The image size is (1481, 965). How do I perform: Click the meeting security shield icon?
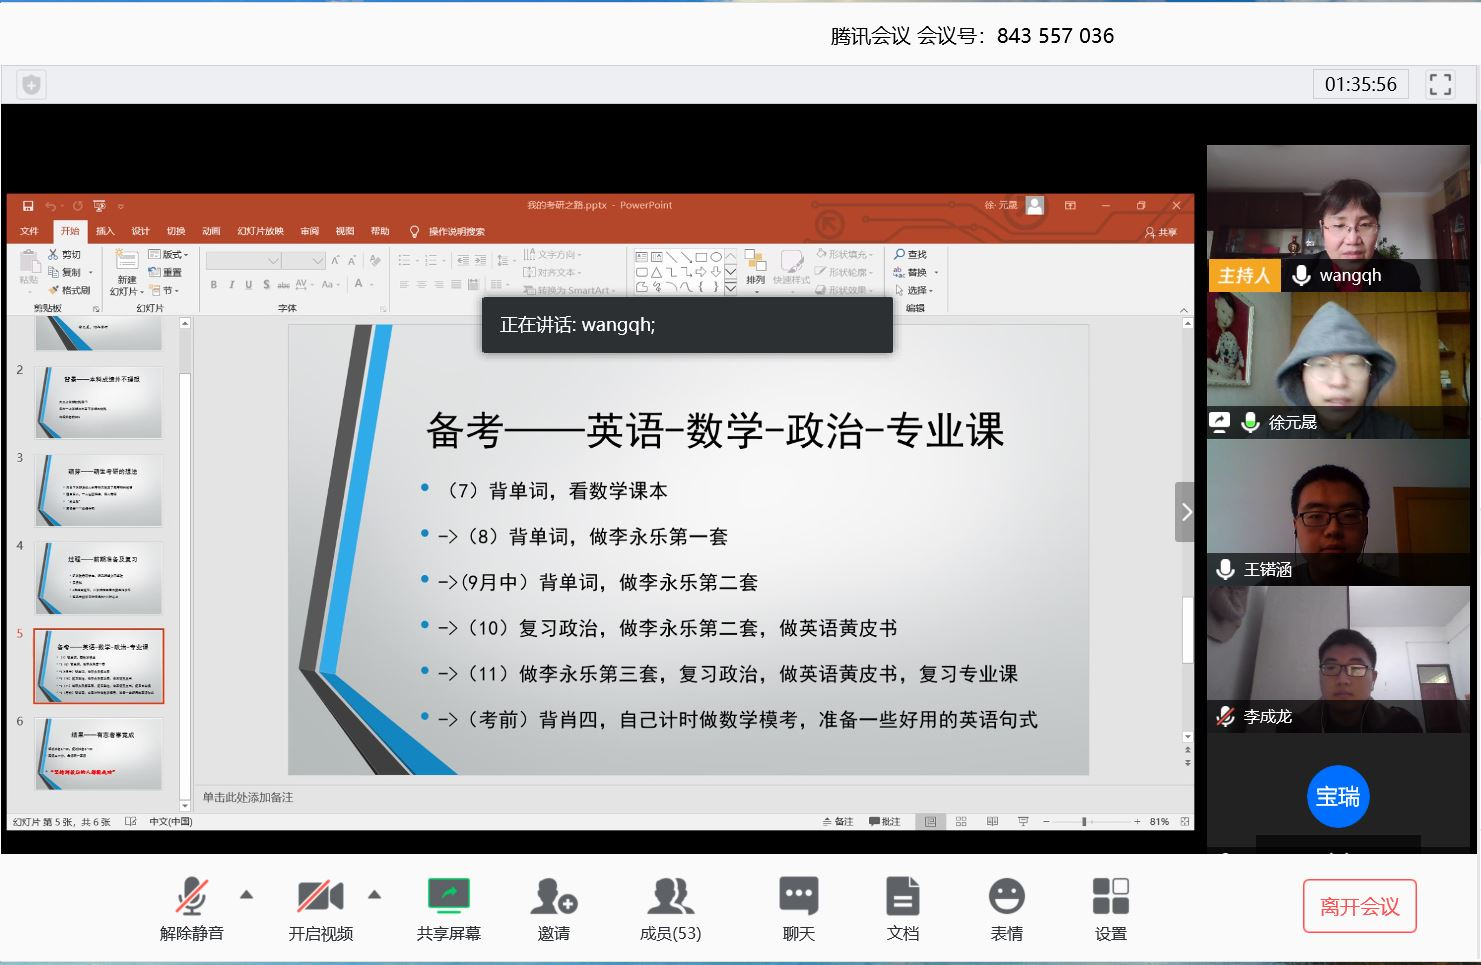(x=31, y=85)
